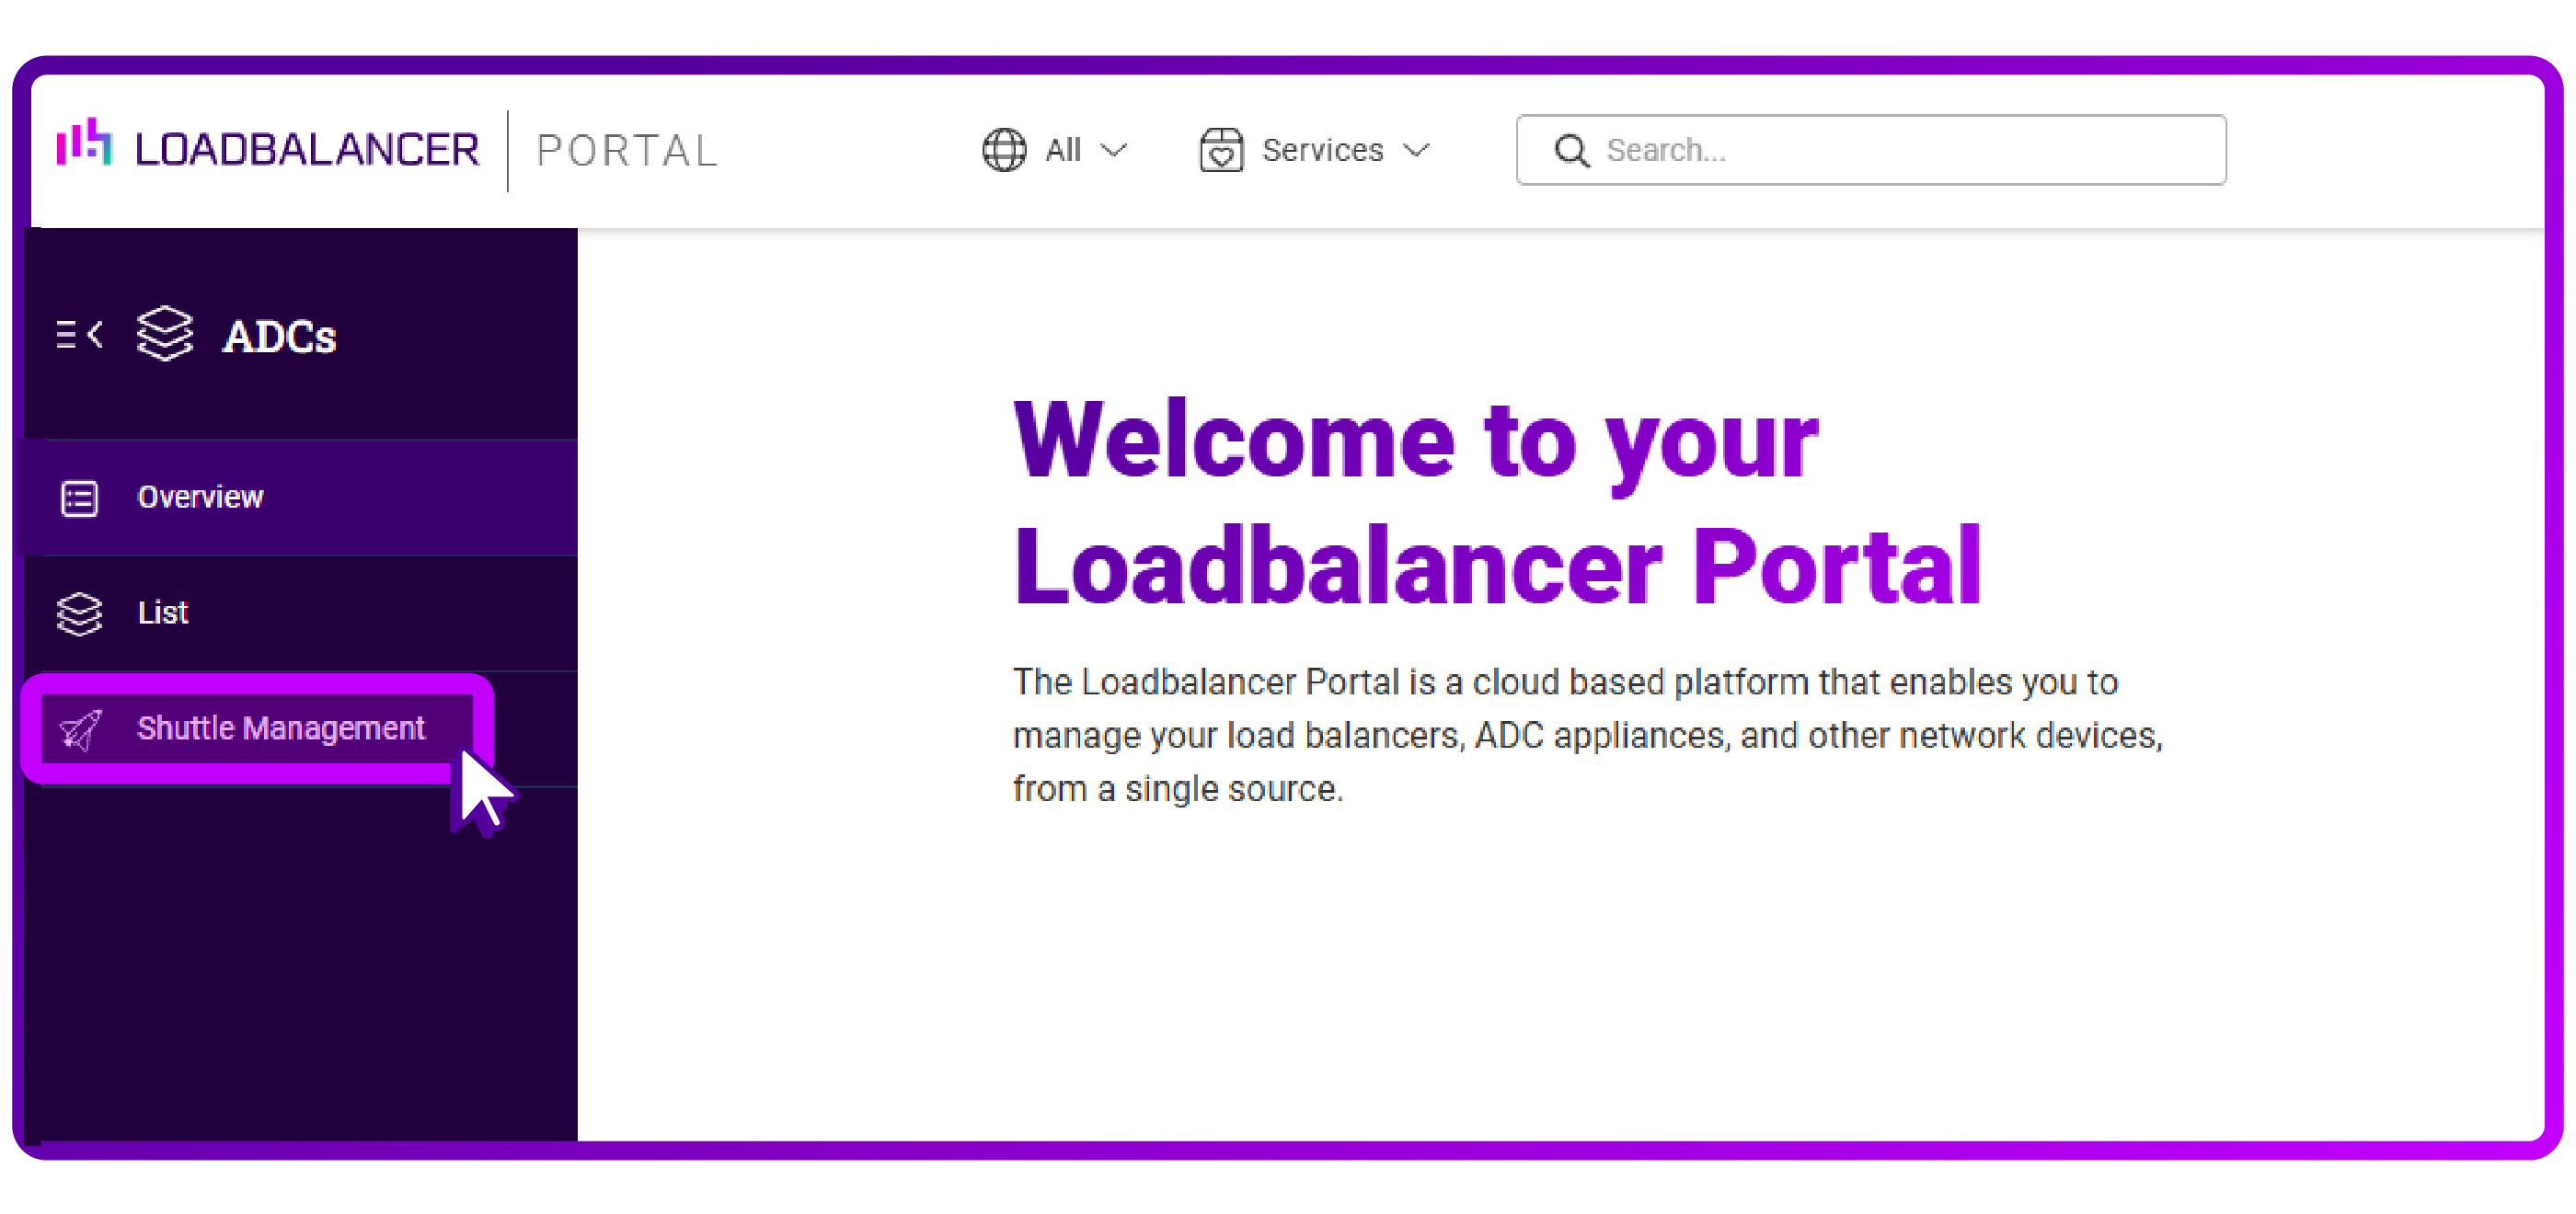This screenshot has width=2576, height=1214.
Task: Click the Loadbalancer logo icon
Action: click(x=85, y=148)
